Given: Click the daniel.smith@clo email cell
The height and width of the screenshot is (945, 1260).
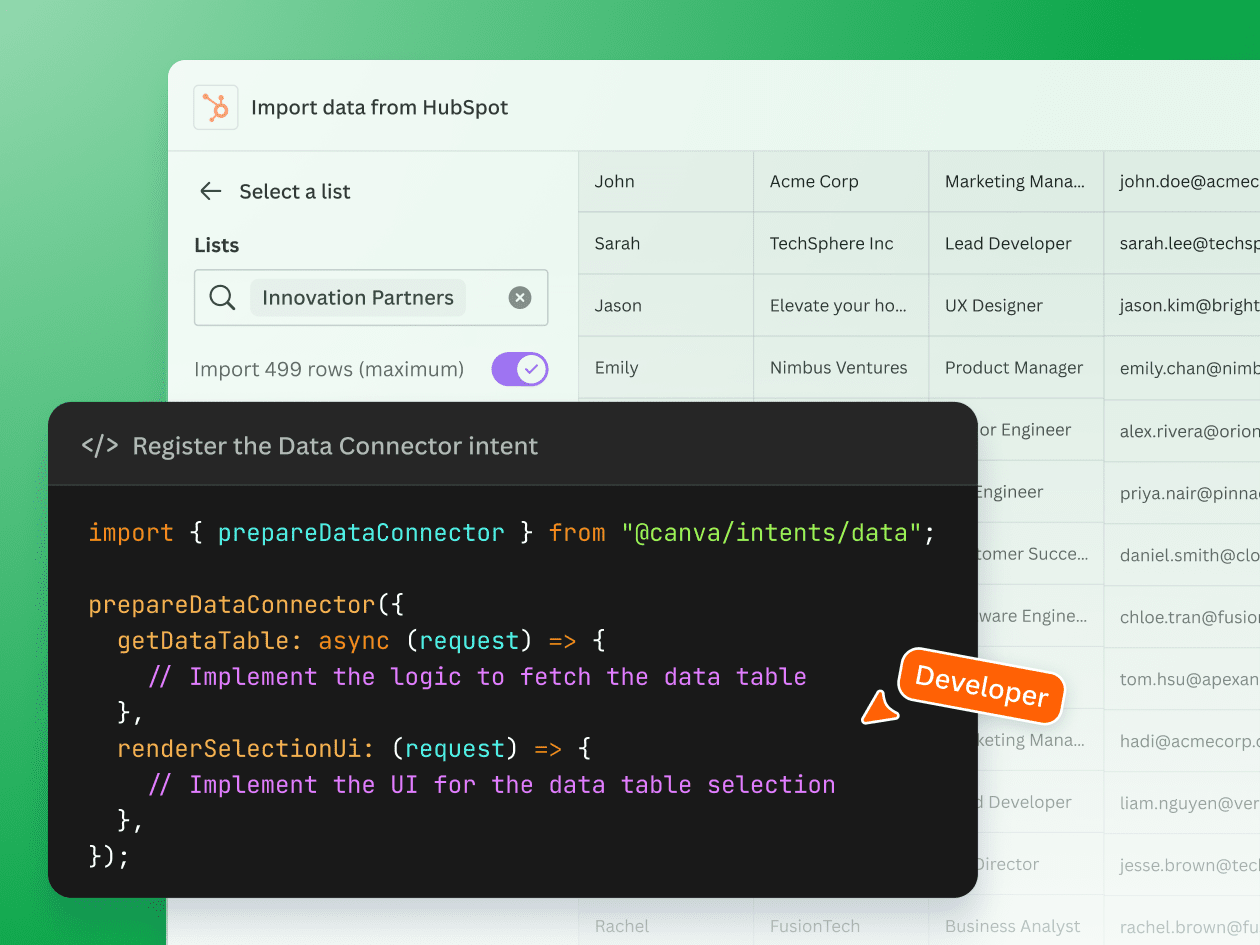Looking at the screenshot, I should [x=1182, y=554].
